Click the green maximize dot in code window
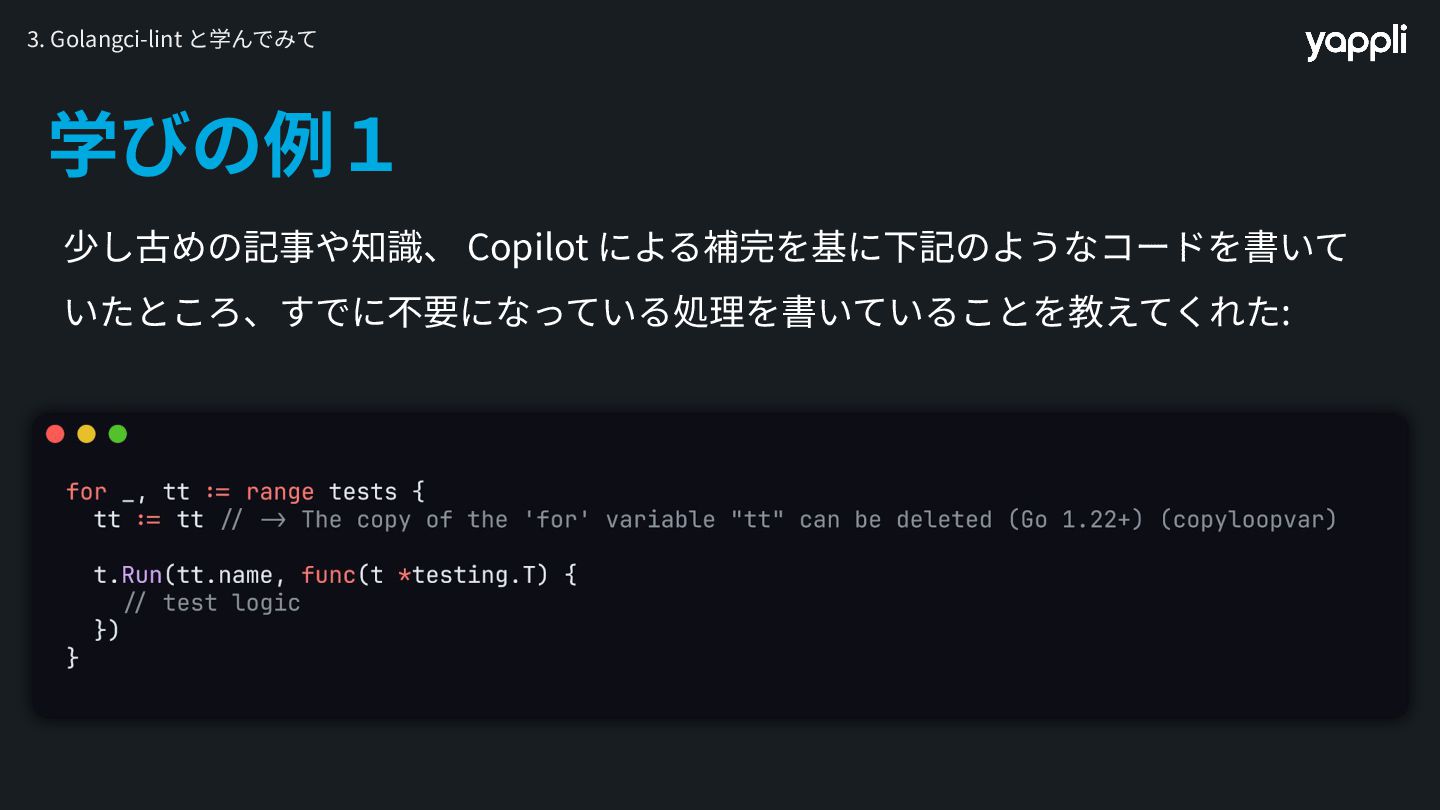 [x=117, y=434]
